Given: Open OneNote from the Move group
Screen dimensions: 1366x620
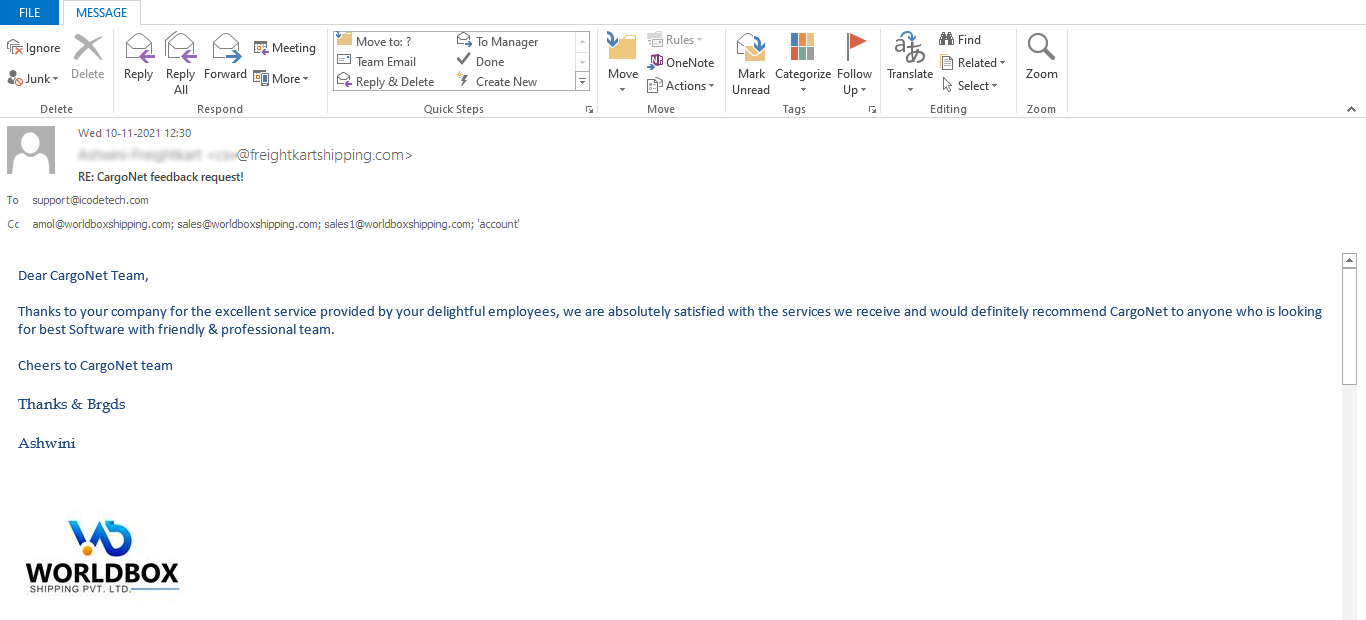Looking at the screenshot, I should point(681,62).
